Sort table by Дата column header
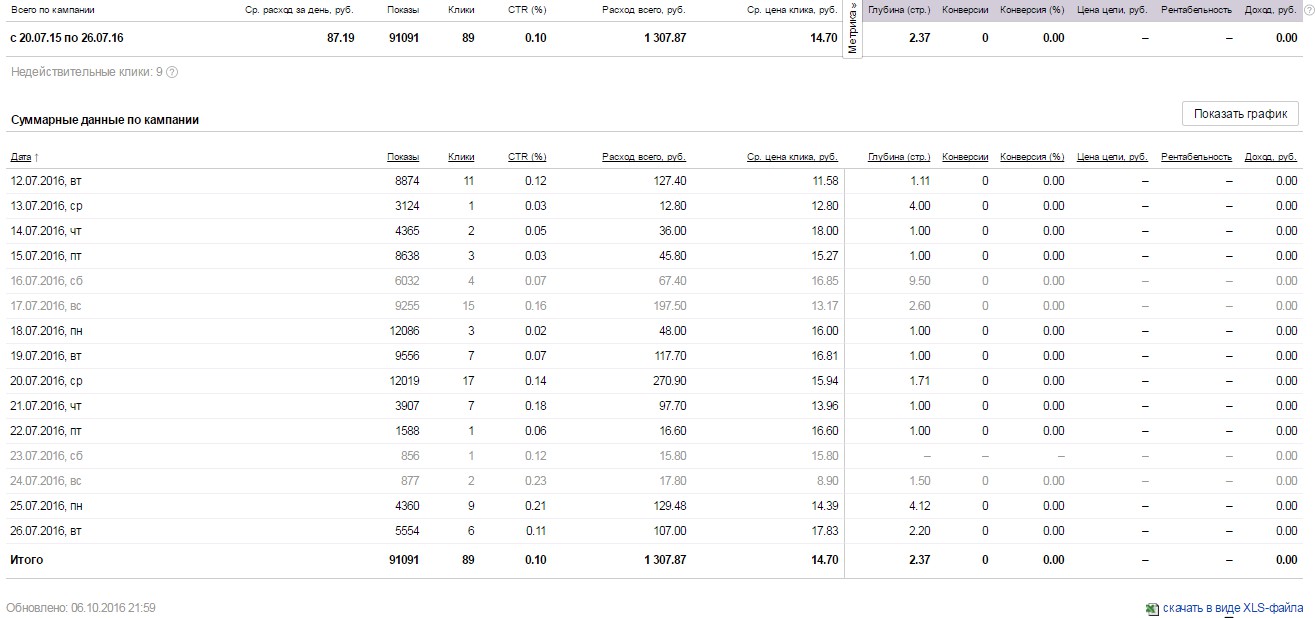The image size is (1315, 618). pyautogui.click(x=21, y=157)
